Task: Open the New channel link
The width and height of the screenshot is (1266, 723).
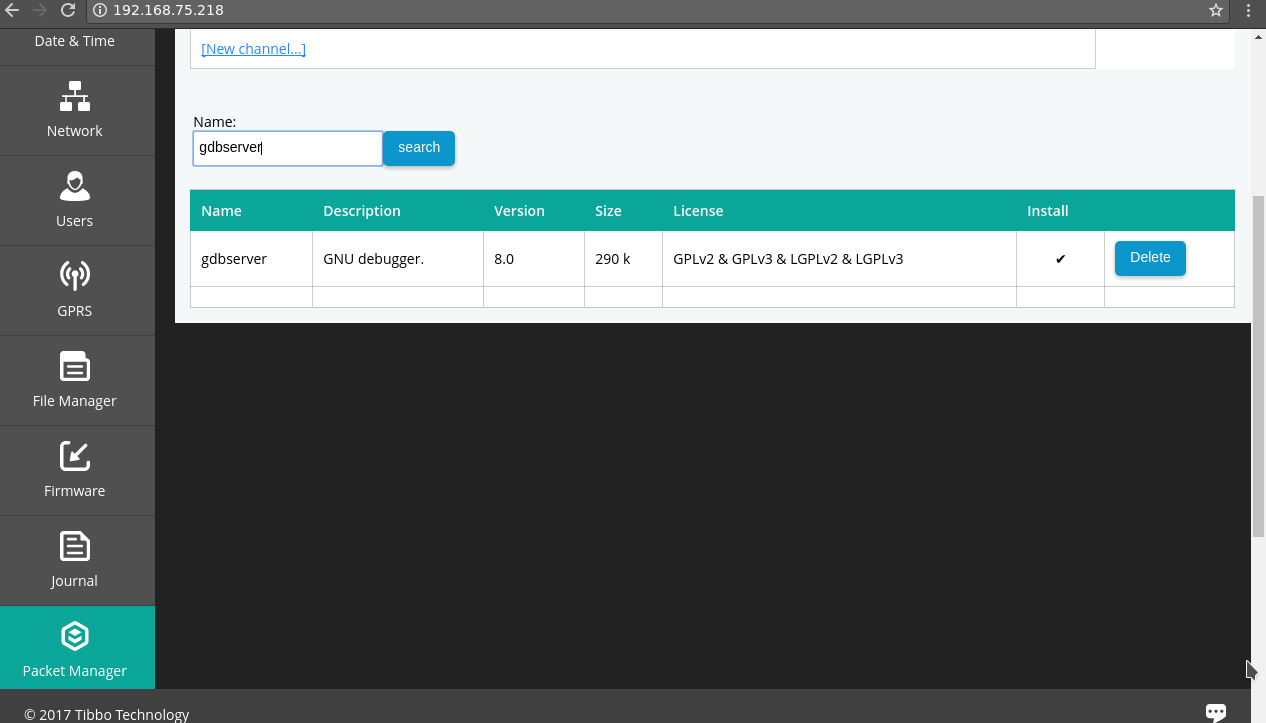Action: pos(253,49)
